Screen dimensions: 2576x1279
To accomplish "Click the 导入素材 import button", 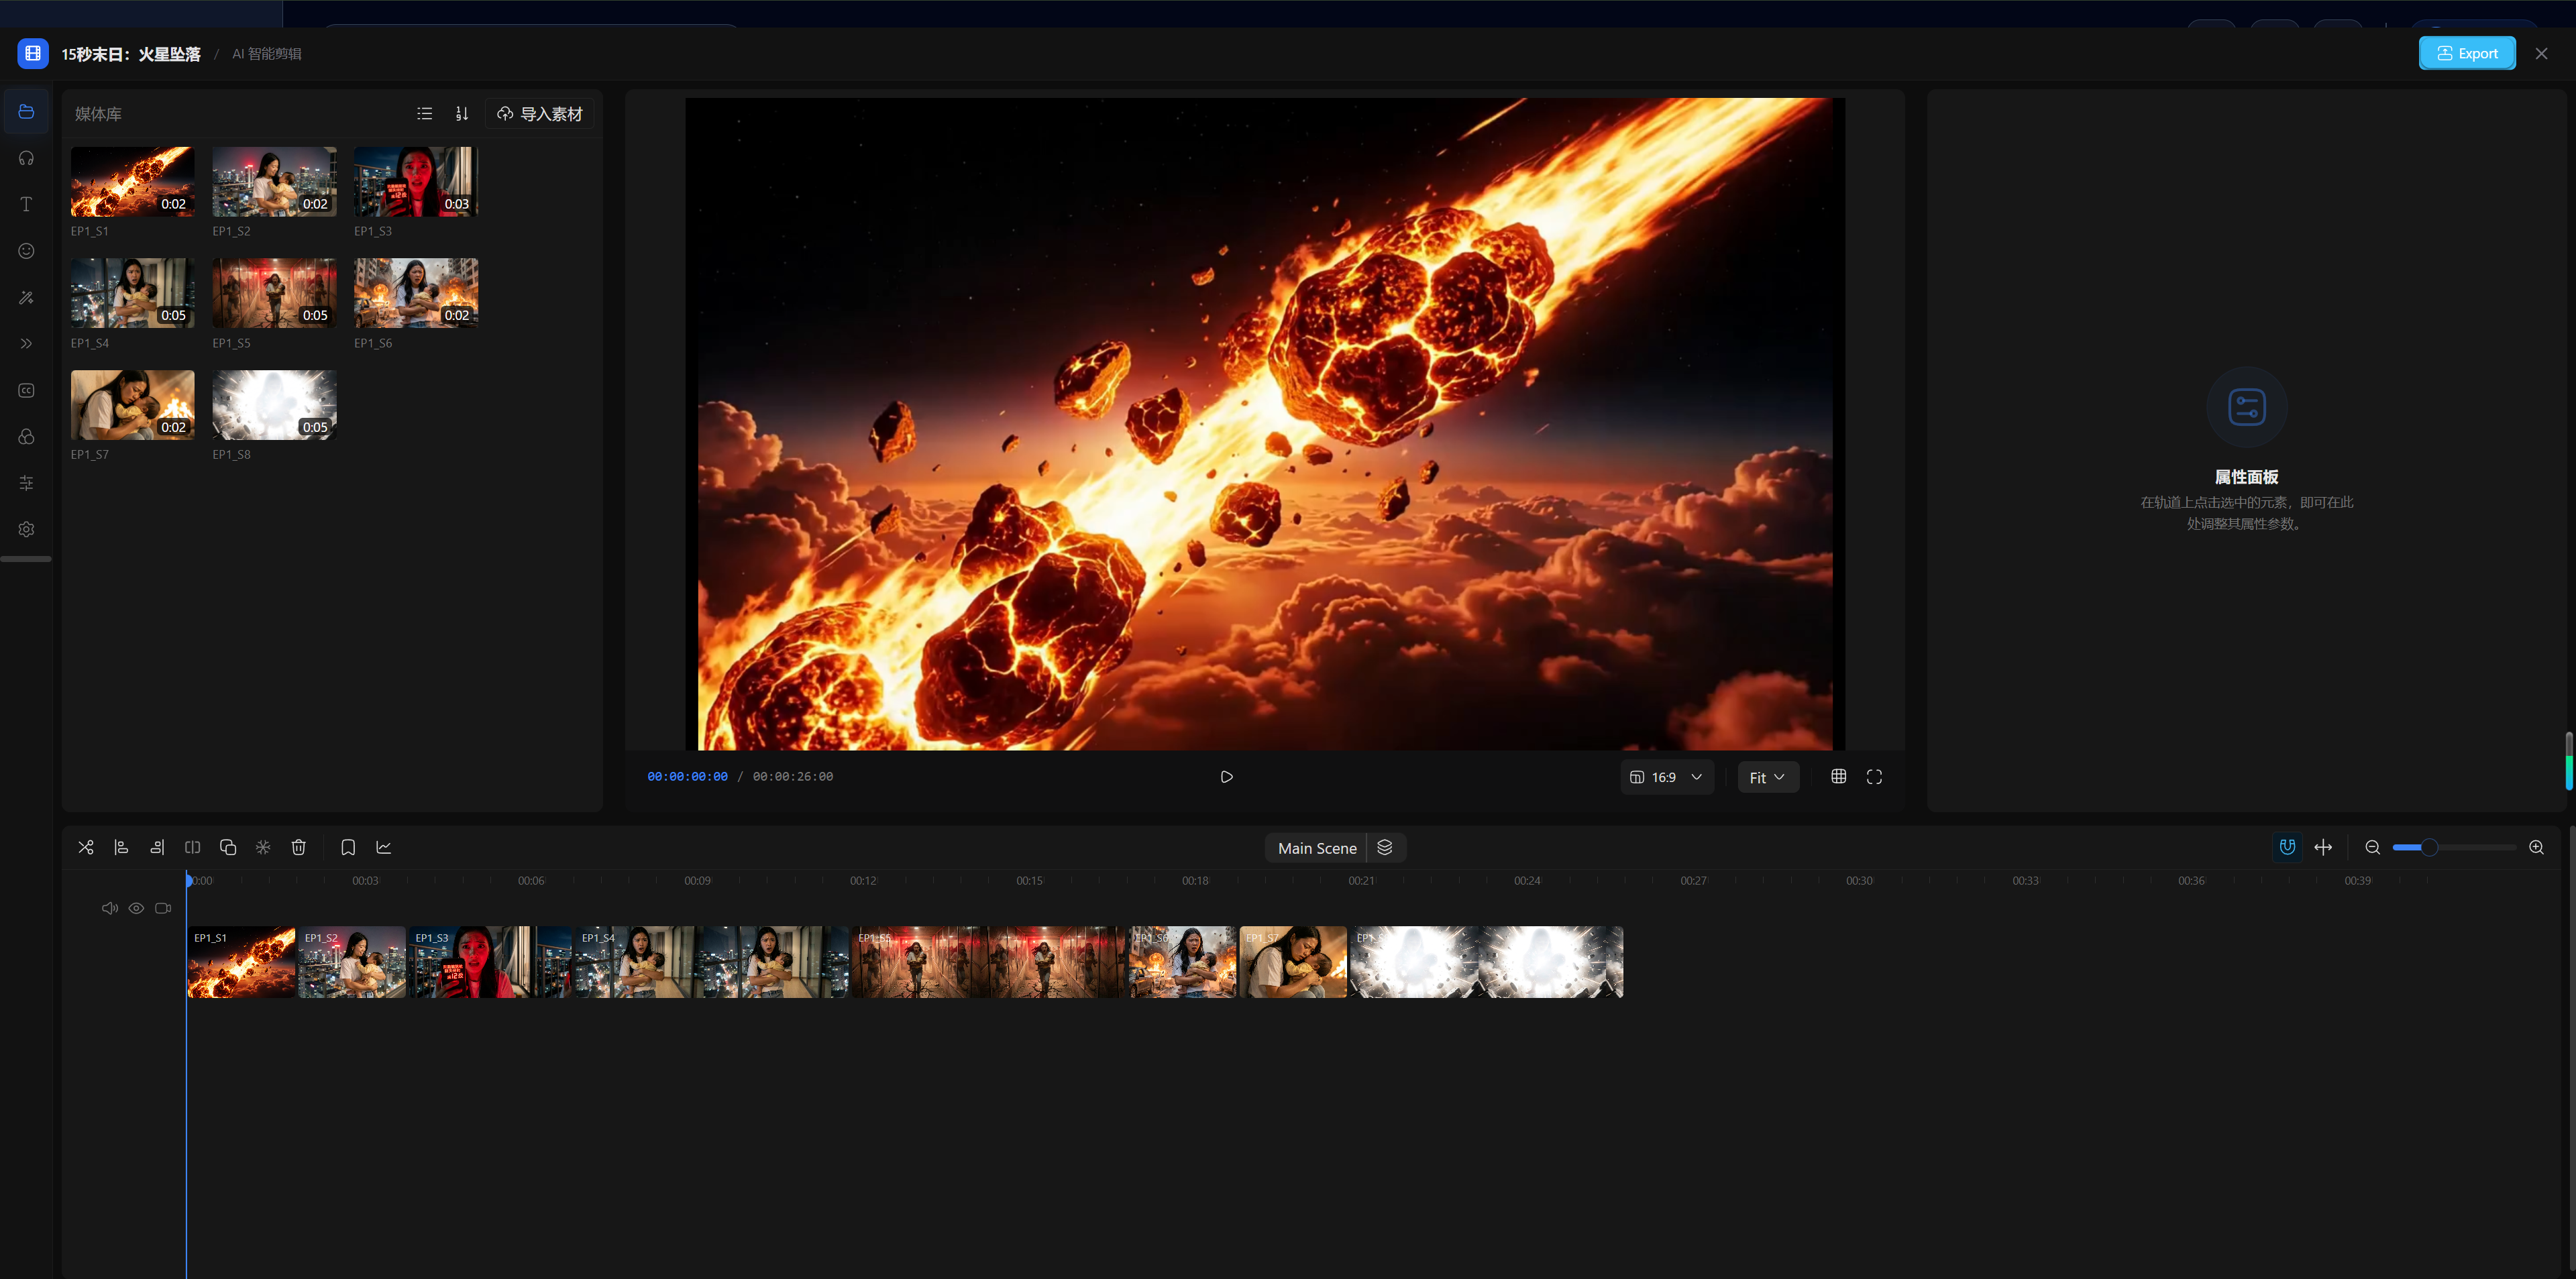I will click(x=540, y=114).
